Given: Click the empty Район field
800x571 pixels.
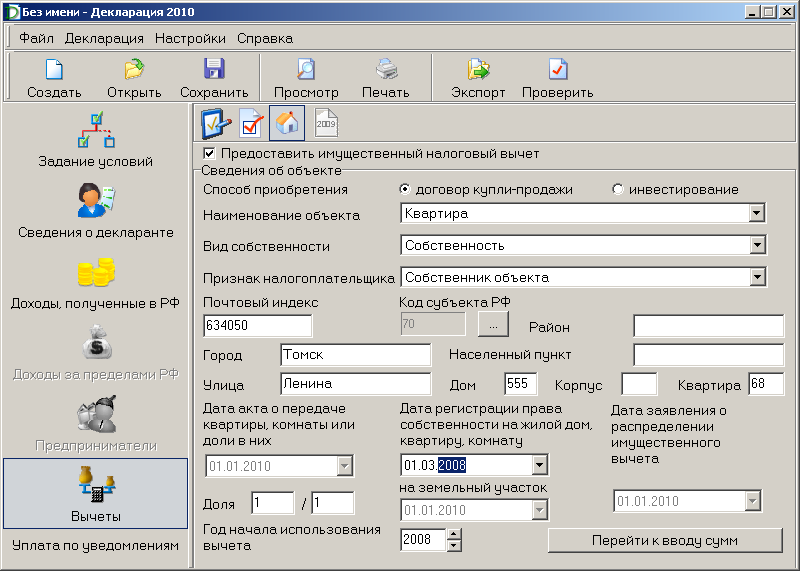Looking at the screenshot, I should tap(709, 326).
